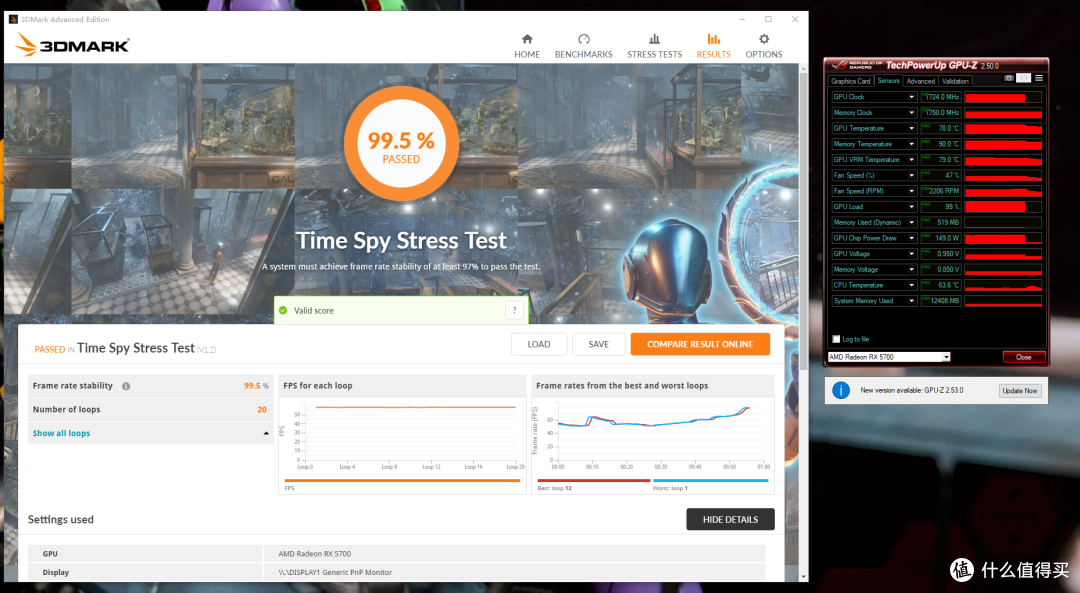This screenshot has width=1080, height=593.
Task: Open the Memory Used (Dynamic) dropdown
Action: (911, 222)
